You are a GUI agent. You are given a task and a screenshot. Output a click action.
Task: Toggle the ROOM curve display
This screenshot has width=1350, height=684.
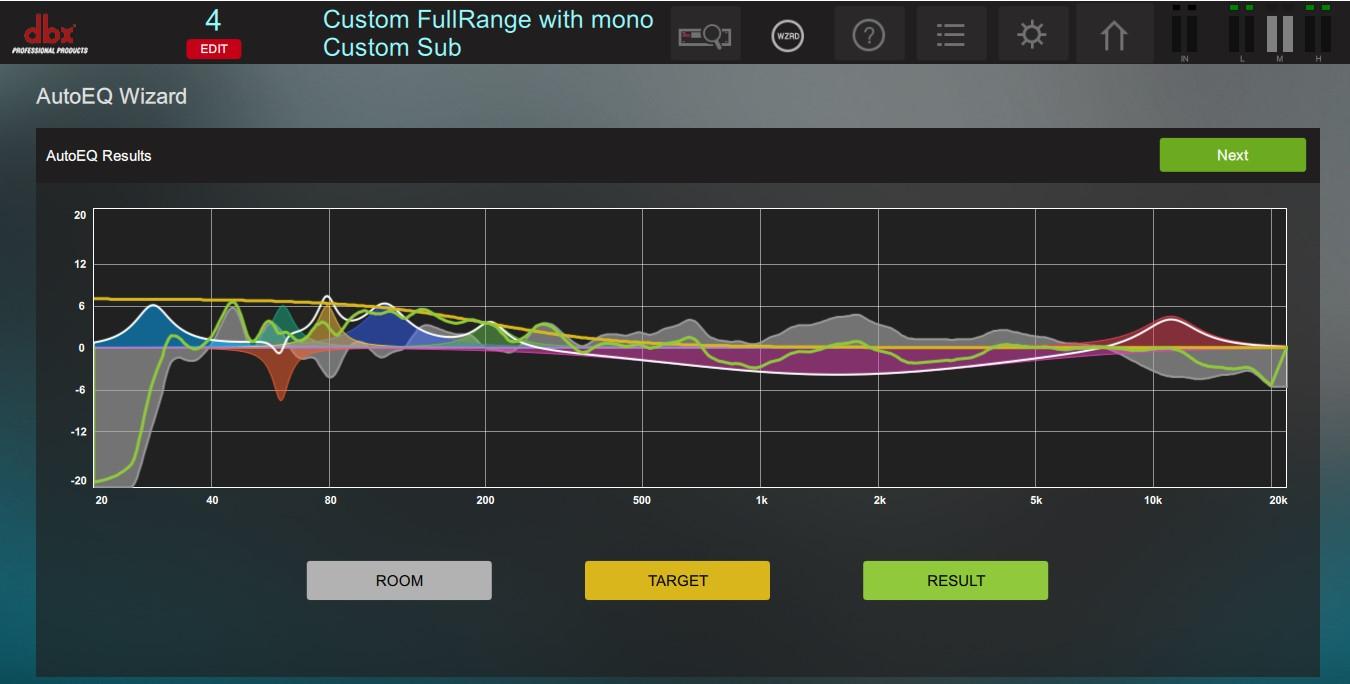(x=399, y=580)
